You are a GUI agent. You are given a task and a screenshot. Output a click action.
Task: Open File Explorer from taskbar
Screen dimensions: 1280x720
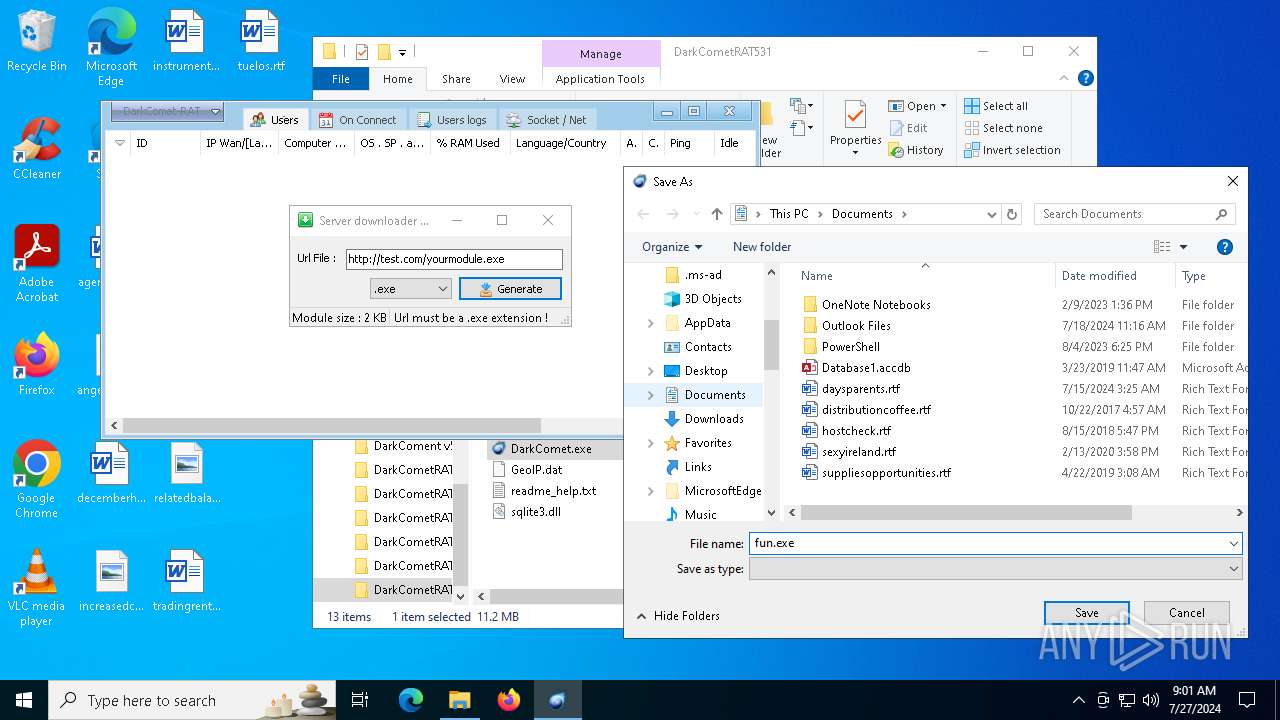click(x=459, y=700)
